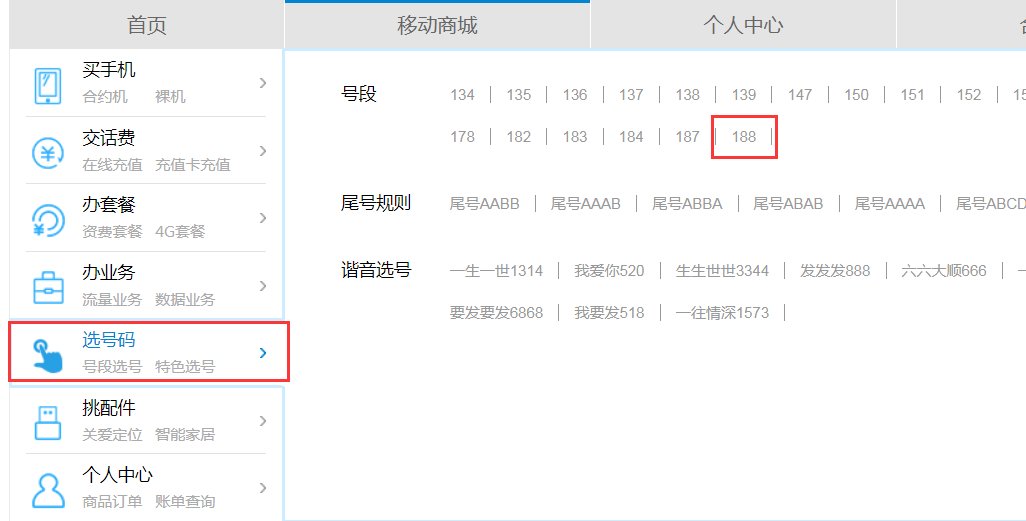Open the 智能家居 link
This screenshot has width=1026, height=521.
[185, 435]
